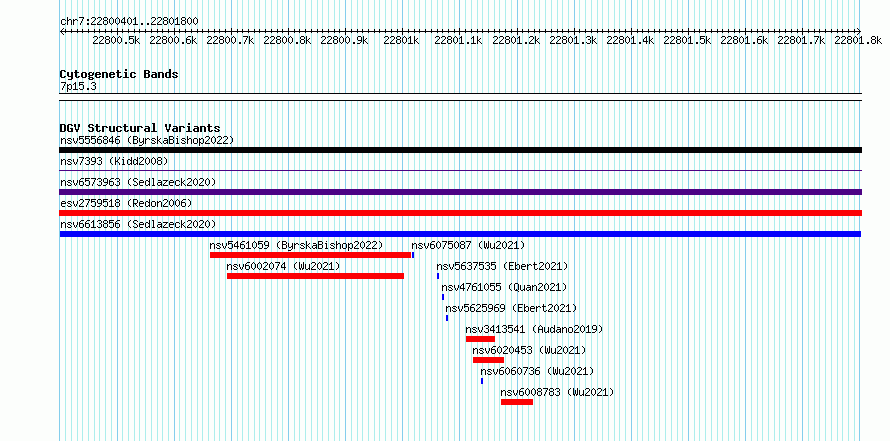This screenshot has width=890, height=441.
Task: Open nsv6020453 (Wu2021) label
Action: (529, 350)
